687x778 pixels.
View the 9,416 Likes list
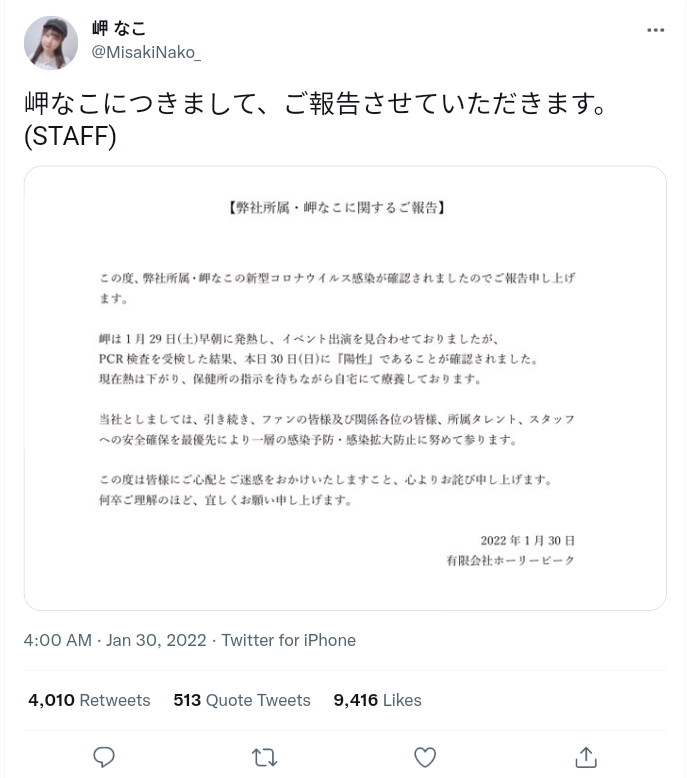pyautogui.click(x=377, y=700)
